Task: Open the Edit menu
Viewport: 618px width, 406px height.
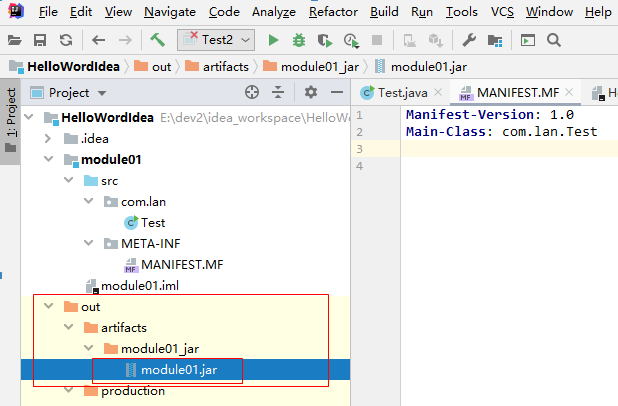Action: (81, 12)
